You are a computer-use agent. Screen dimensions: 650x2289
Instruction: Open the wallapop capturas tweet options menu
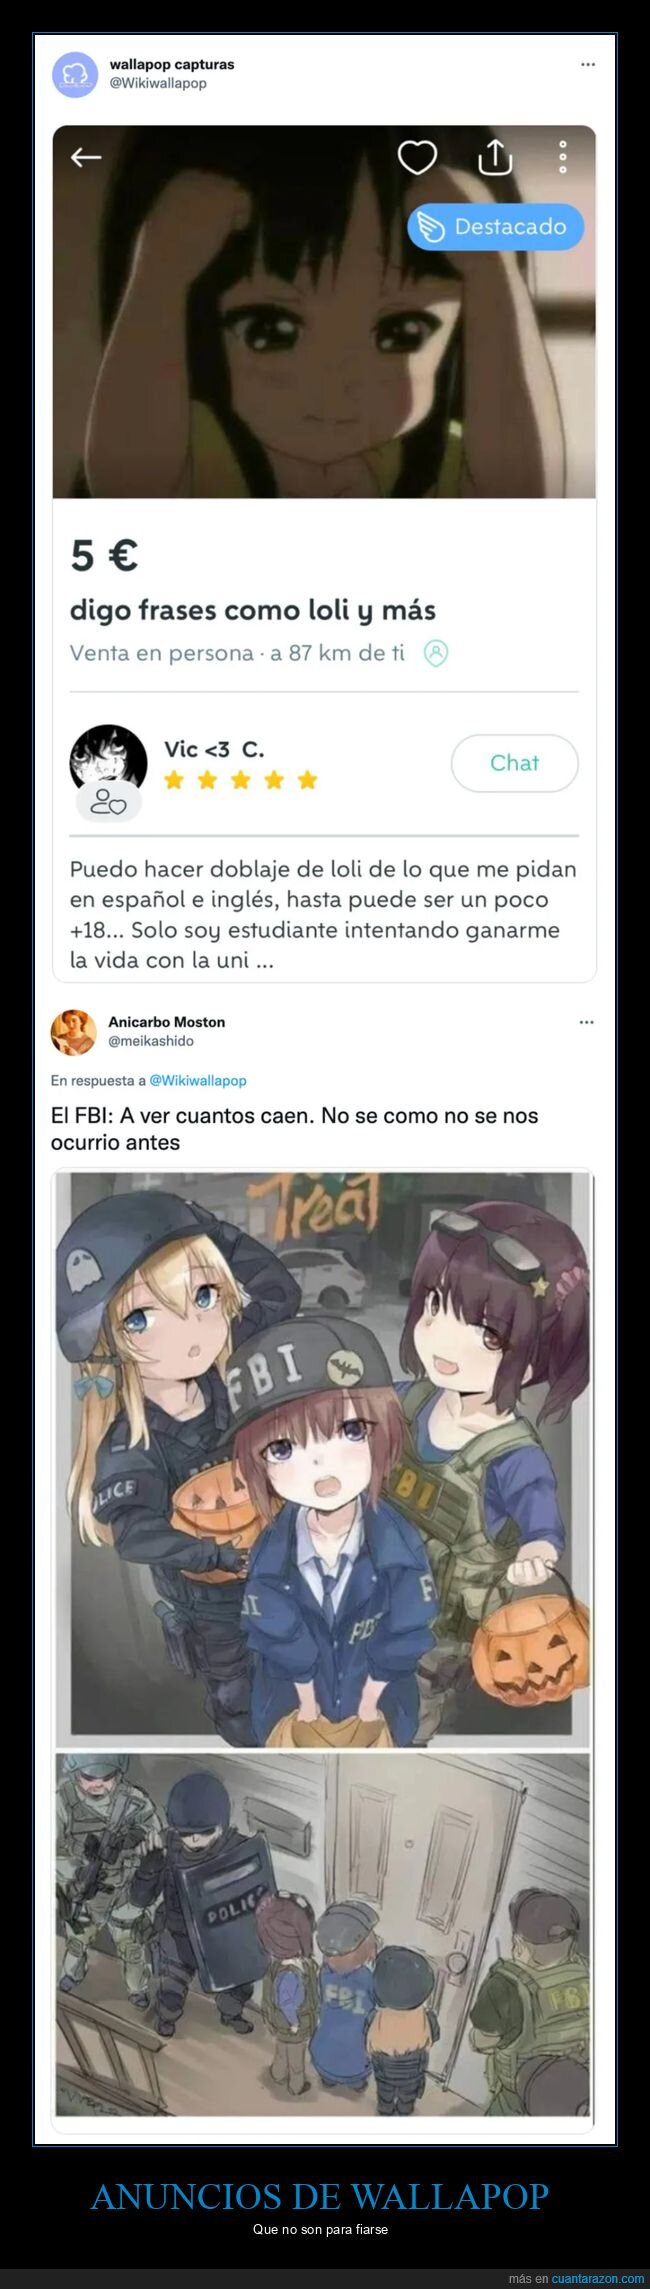(x=588, y=64)
